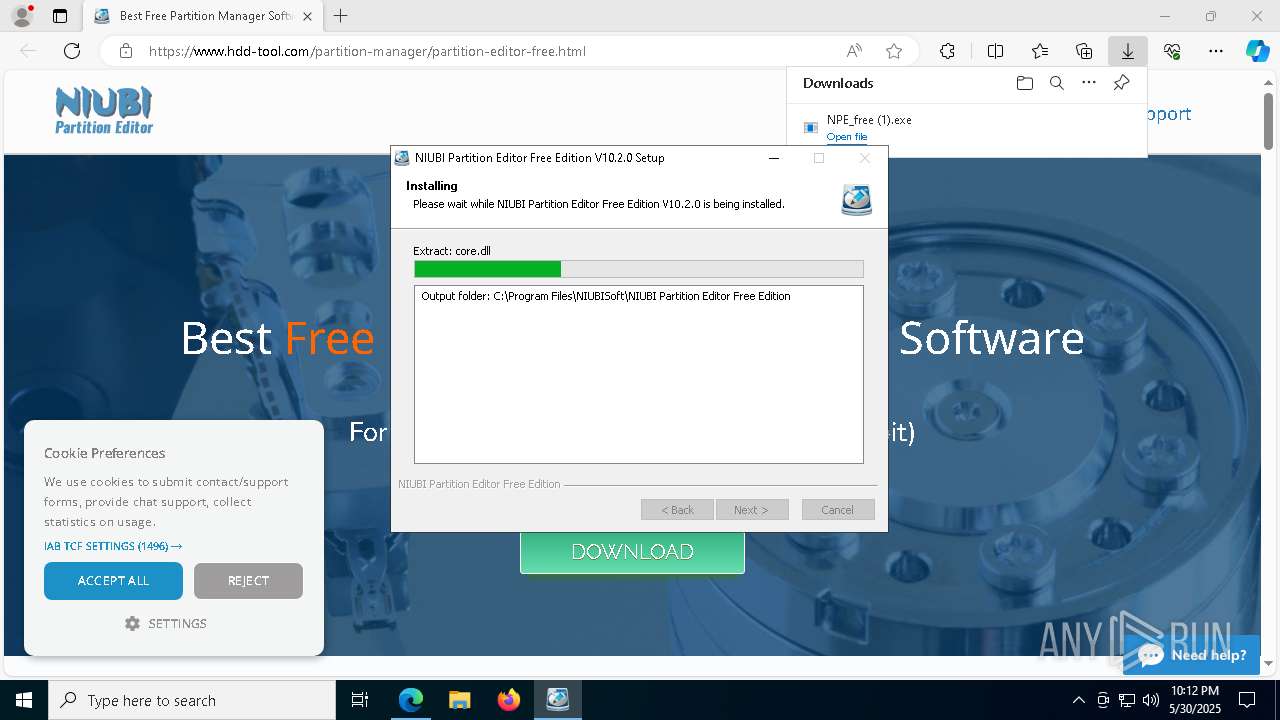Screen dimensions: 1280x720
Task: Click the Need help? chat button
Action: click(x=1191, y=655)
